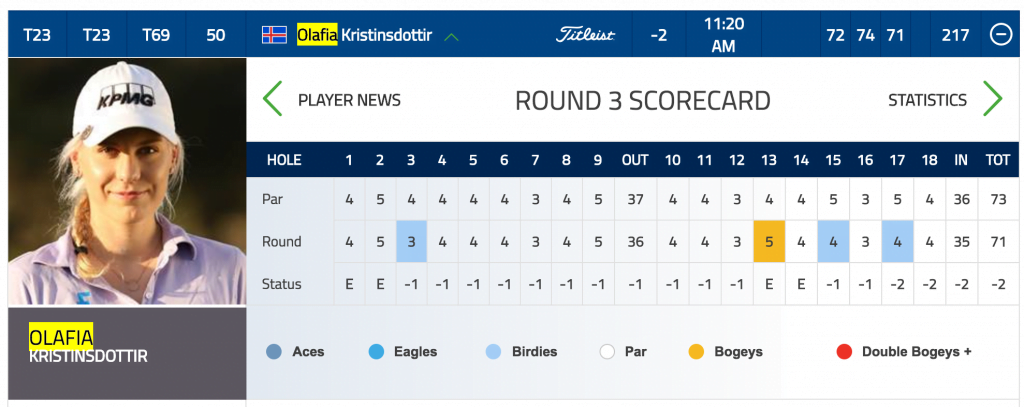Select the hole 13 bogey score cell
Viewport: 1024px width, 407px height.
pyautogui.click(x=769, y=242)
